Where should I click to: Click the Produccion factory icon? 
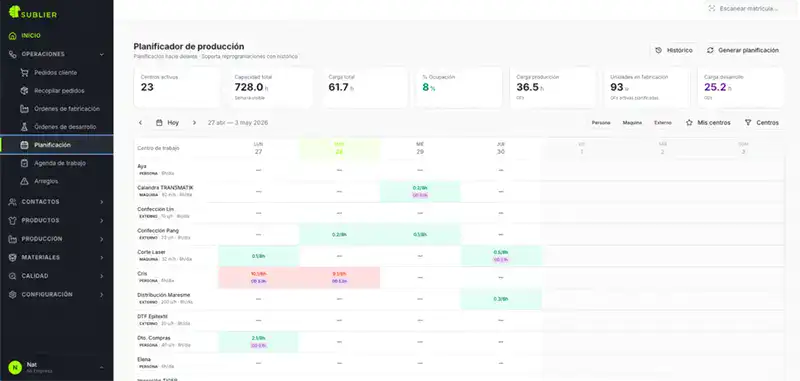[13, 239]
